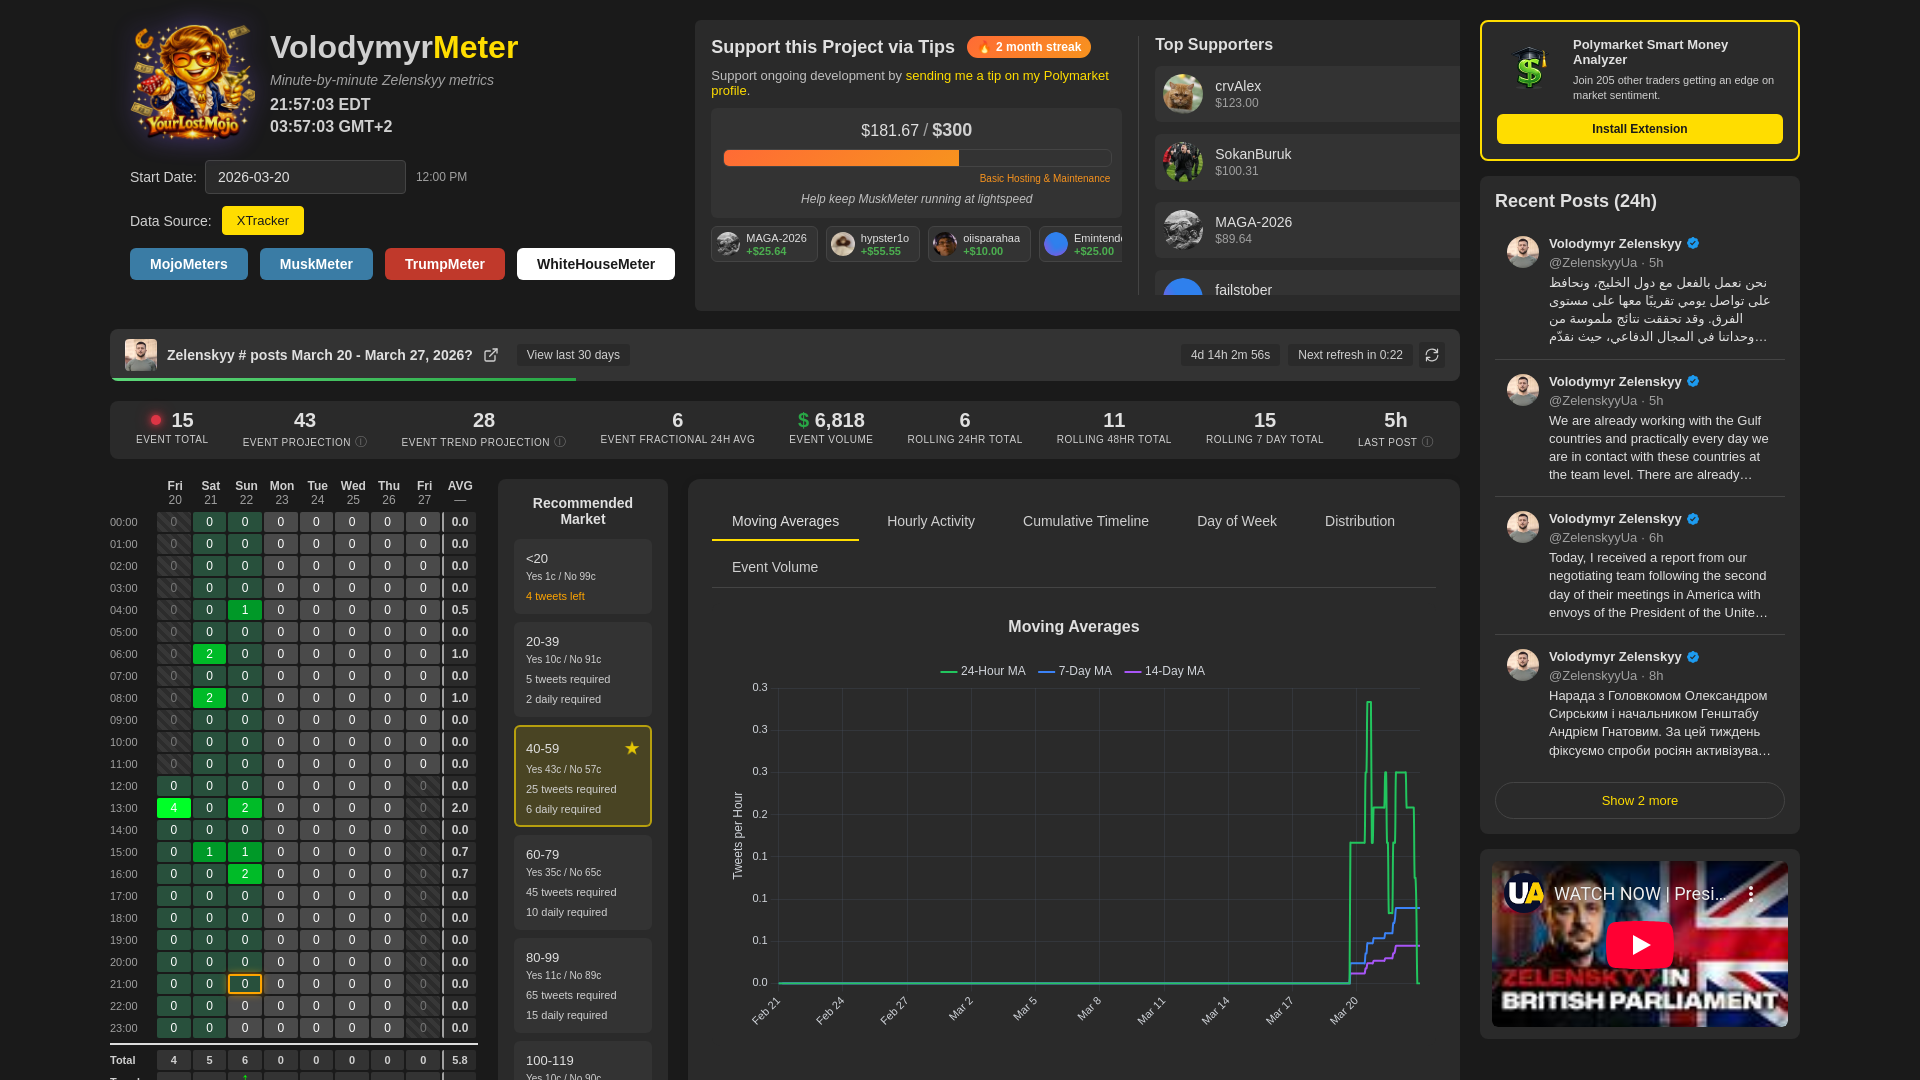Screen dimensions: 1920x1080
Task: Open external link icon beside Zelenskyy posts title
Action: [x=491, y=355]
